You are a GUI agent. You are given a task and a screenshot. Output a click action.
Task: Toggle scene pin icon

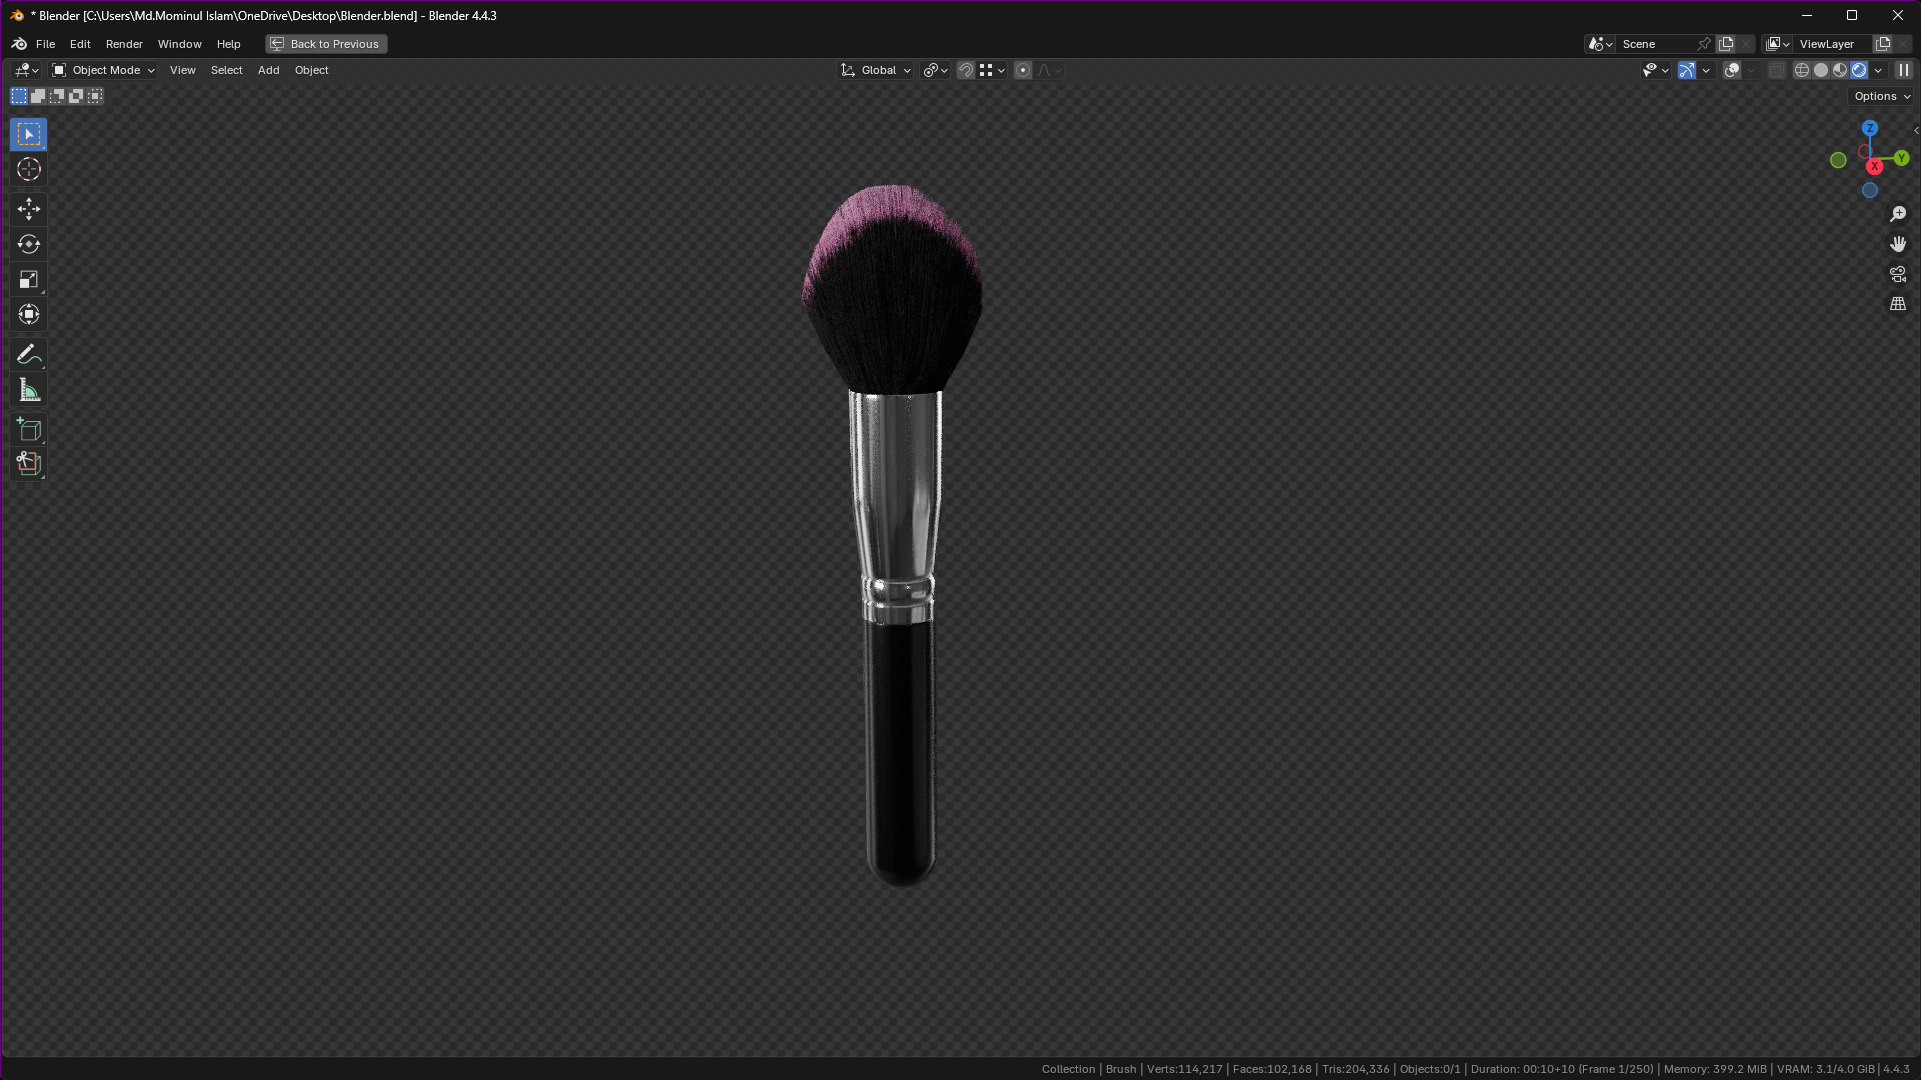pyautogui.click(x=1704, y=44)
